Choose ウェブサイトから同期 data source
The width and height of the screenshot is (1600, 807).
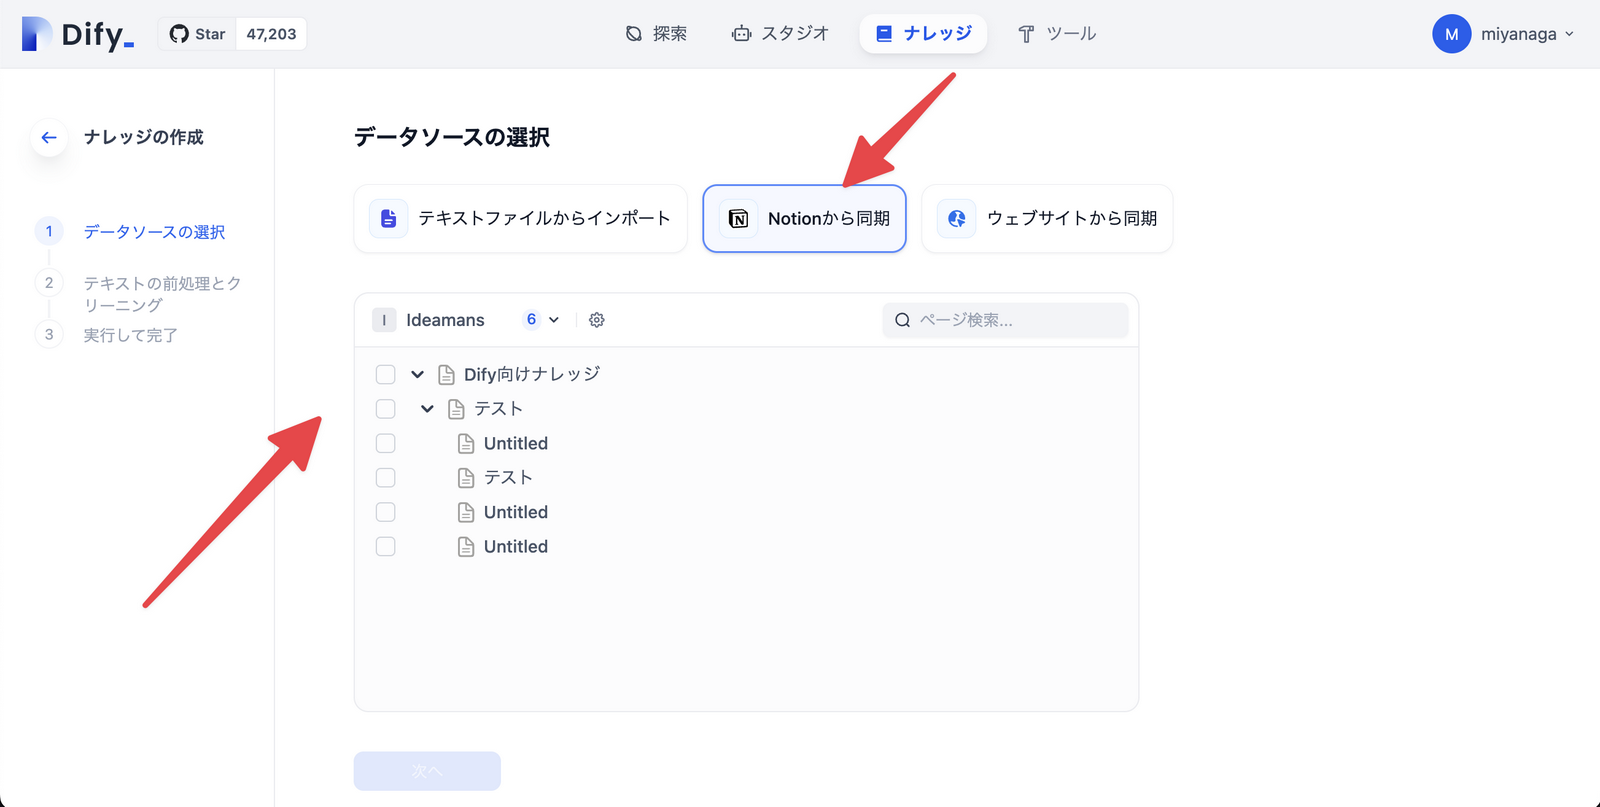(x=1047, y=218)
